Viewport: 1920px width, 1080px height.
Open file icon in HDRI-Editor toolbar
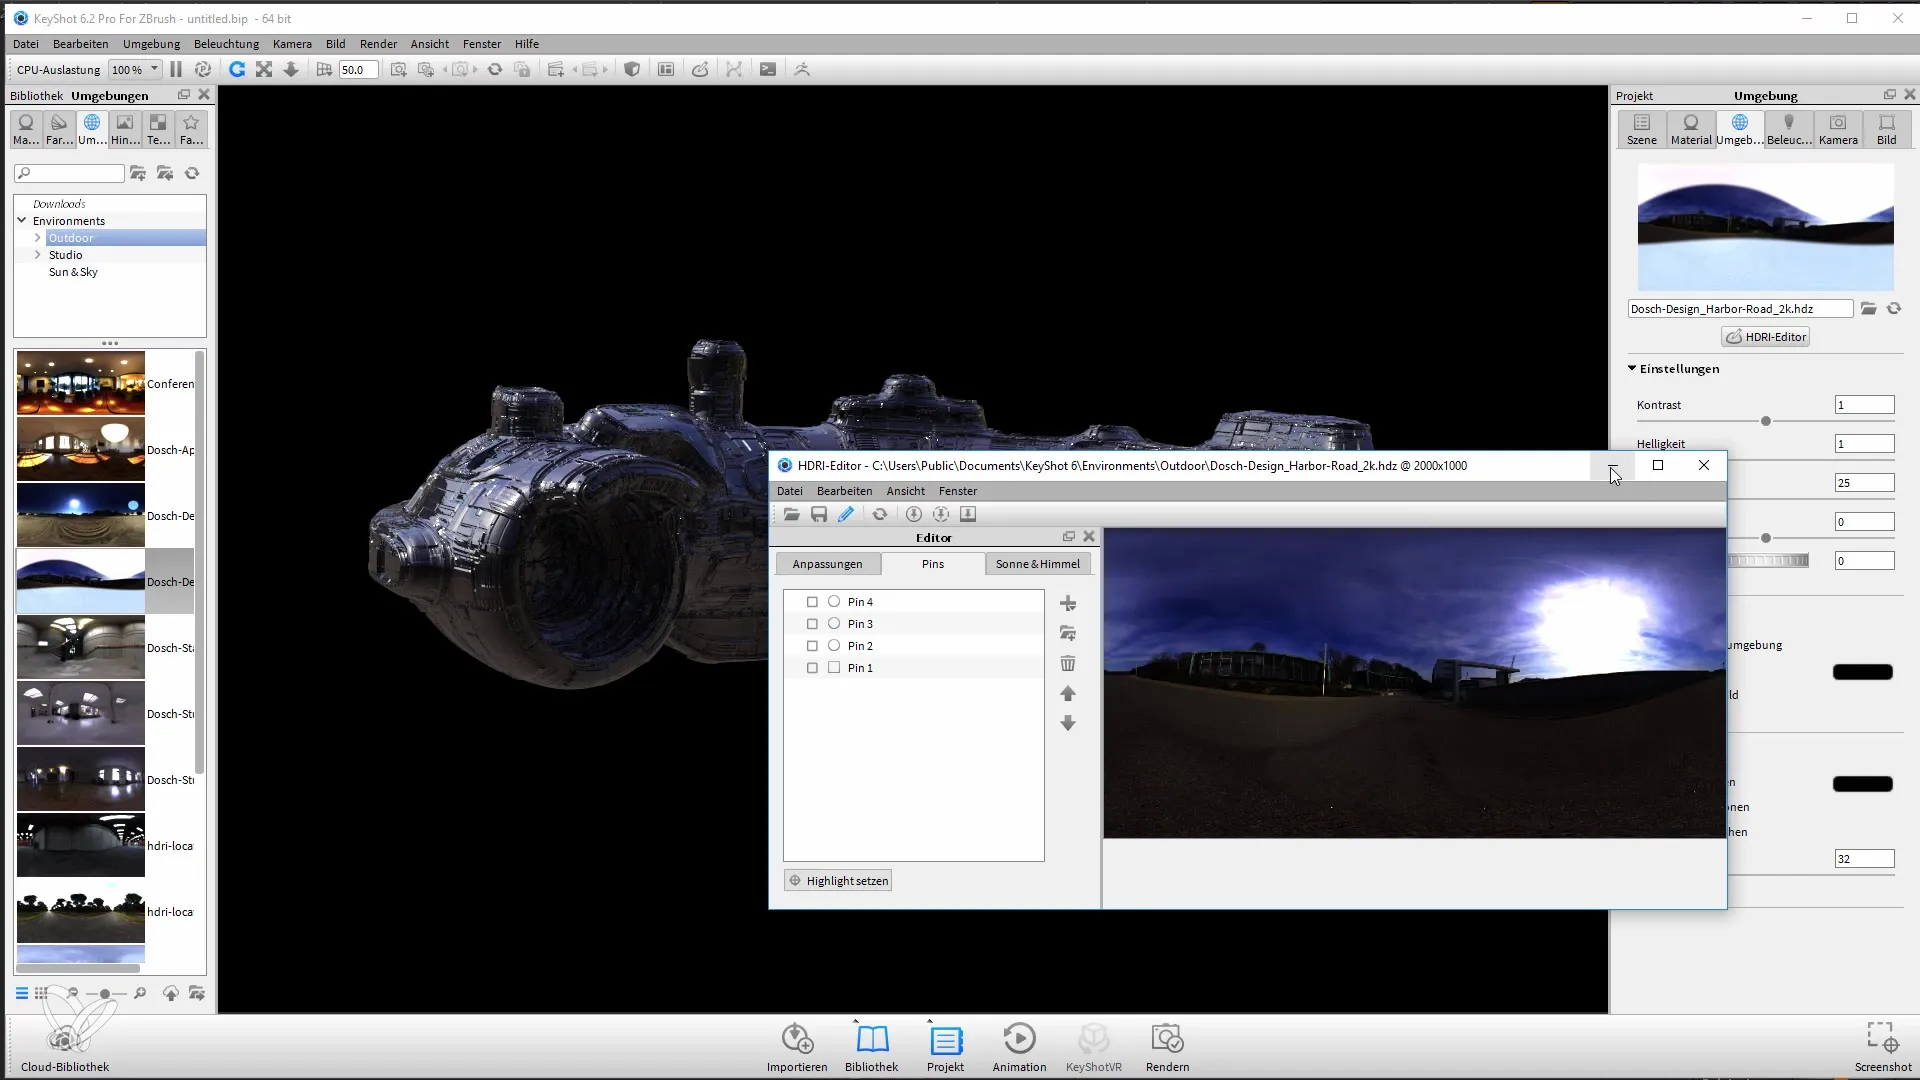pos(791,514)
